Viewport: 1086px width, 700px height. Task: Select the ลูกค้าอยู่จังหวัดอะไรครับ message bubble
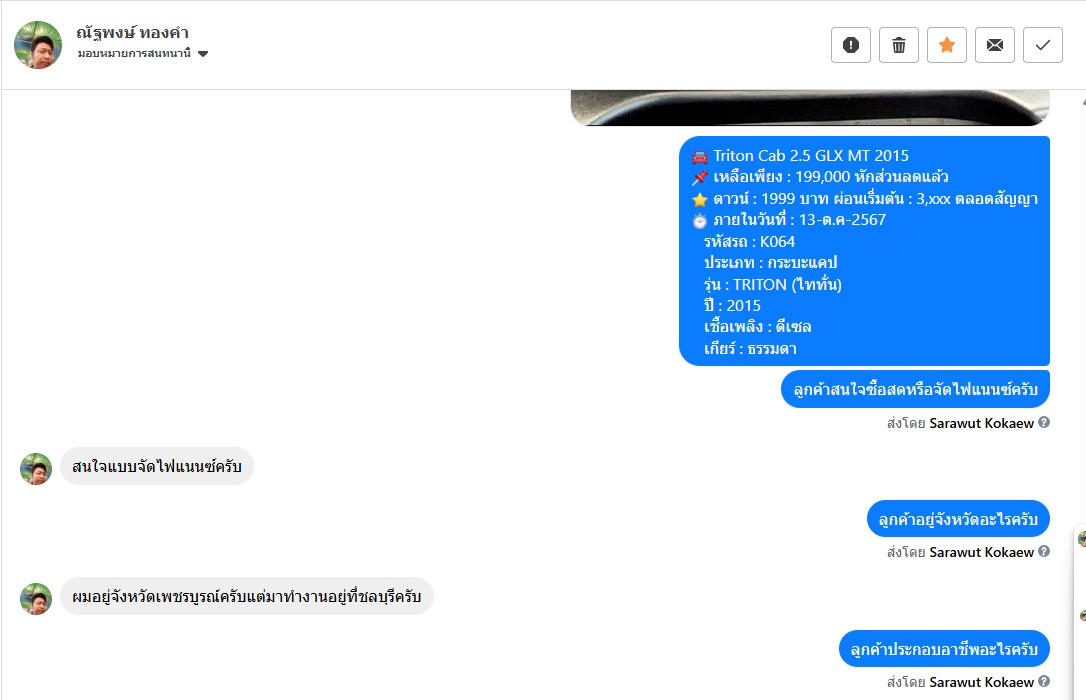point(958,519)
